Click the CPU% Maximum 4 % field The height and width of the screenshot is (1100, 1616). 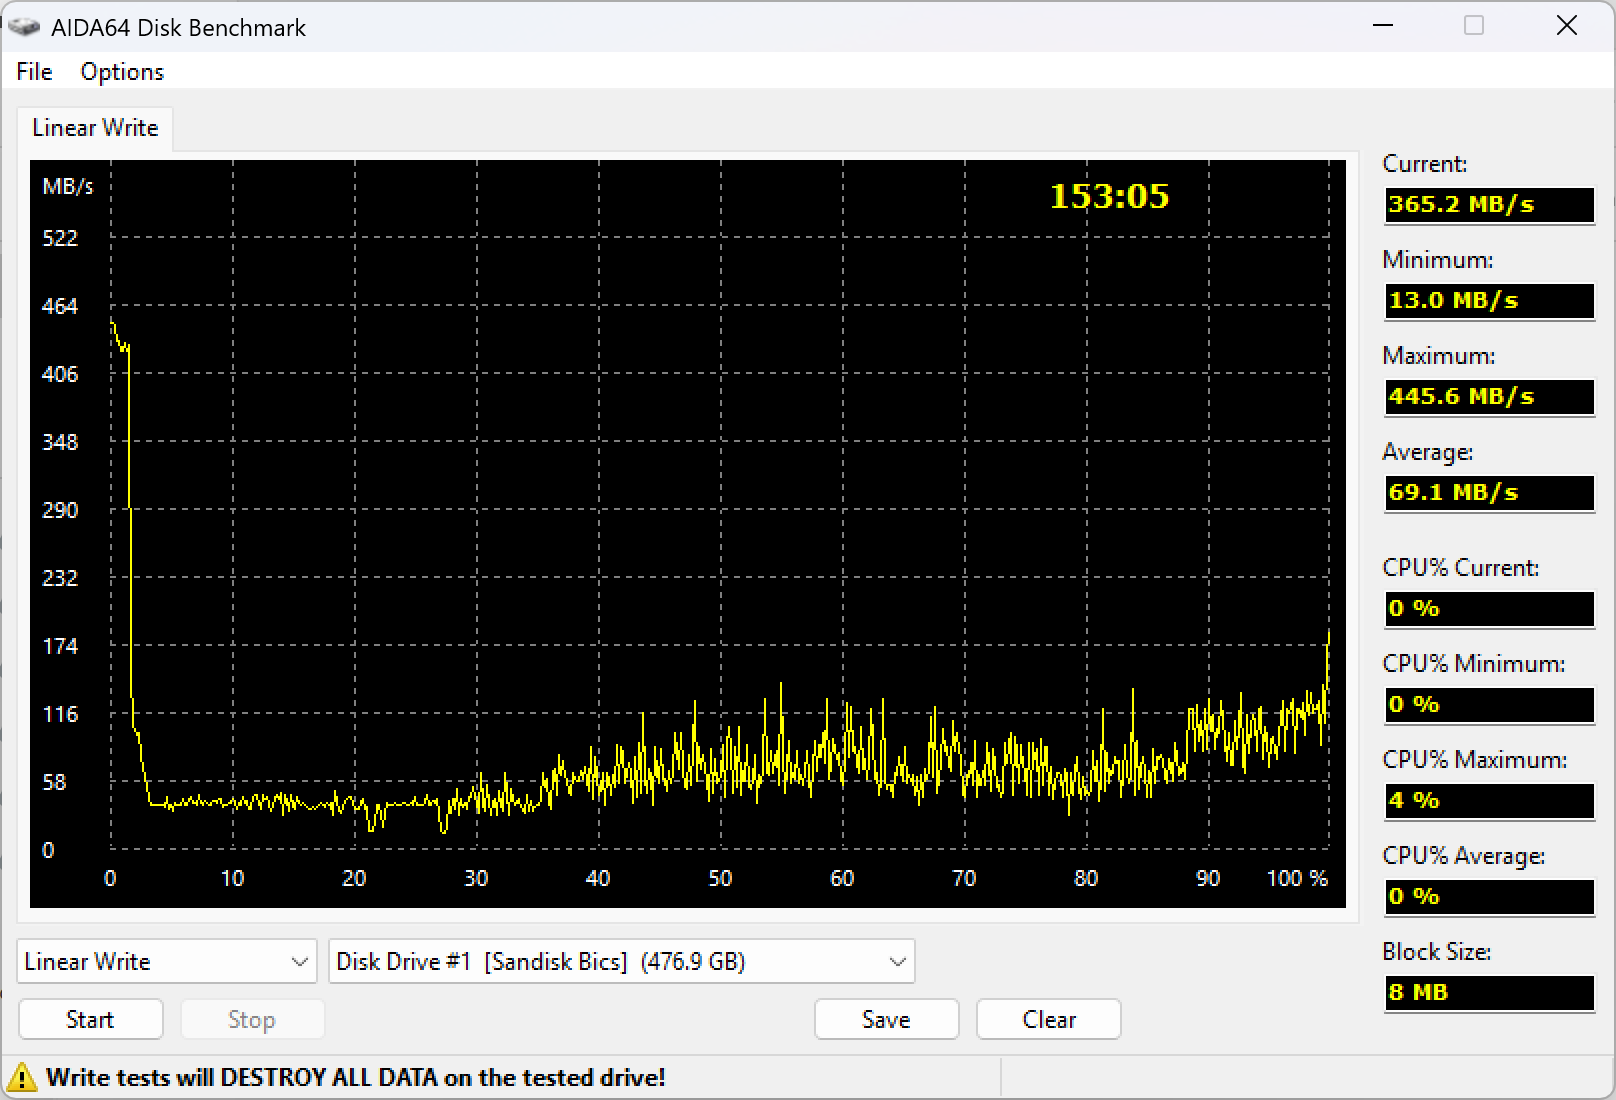1489,800
